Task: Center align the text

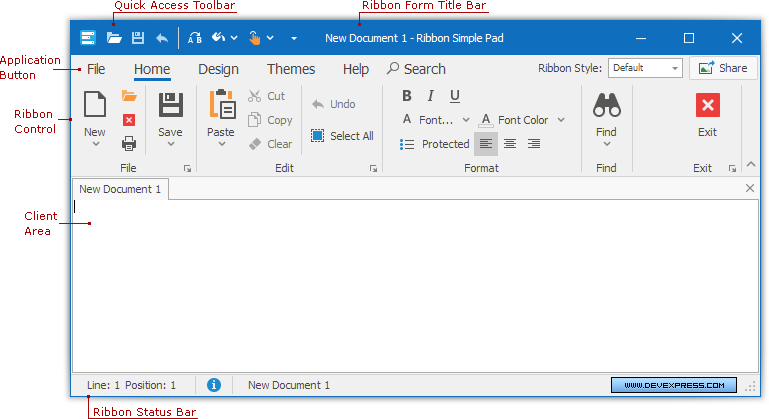Action: tap(510, 144)
